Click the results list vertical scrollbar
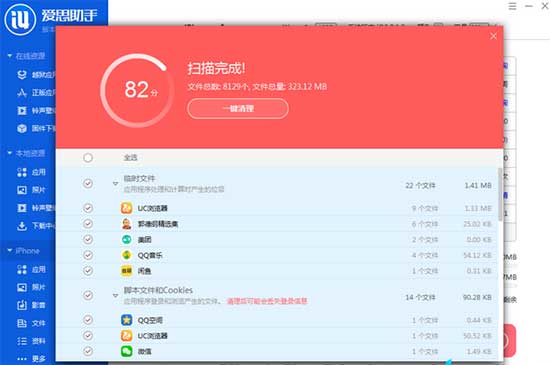 click(x=500, y=195)
